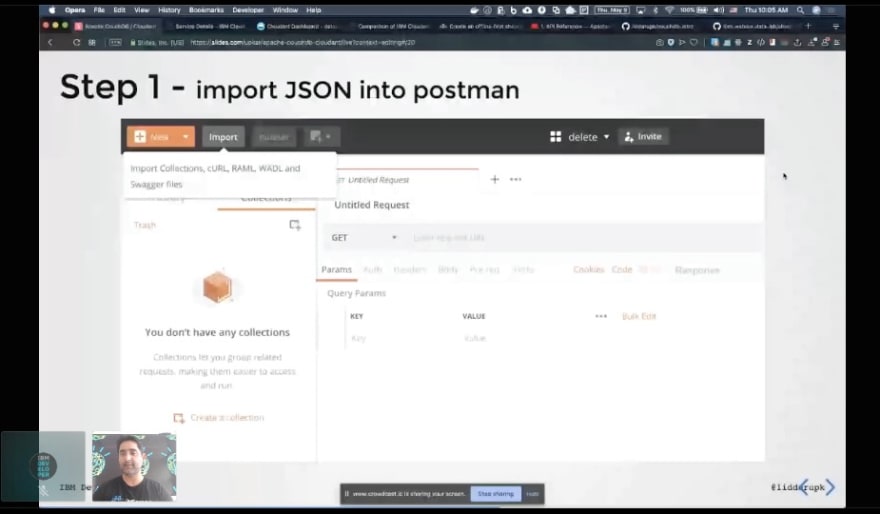The height and width of the screenshot is (514, 880).
Task: Open the Developer menu
Action: pyautogui.click(x=248, y=10)
